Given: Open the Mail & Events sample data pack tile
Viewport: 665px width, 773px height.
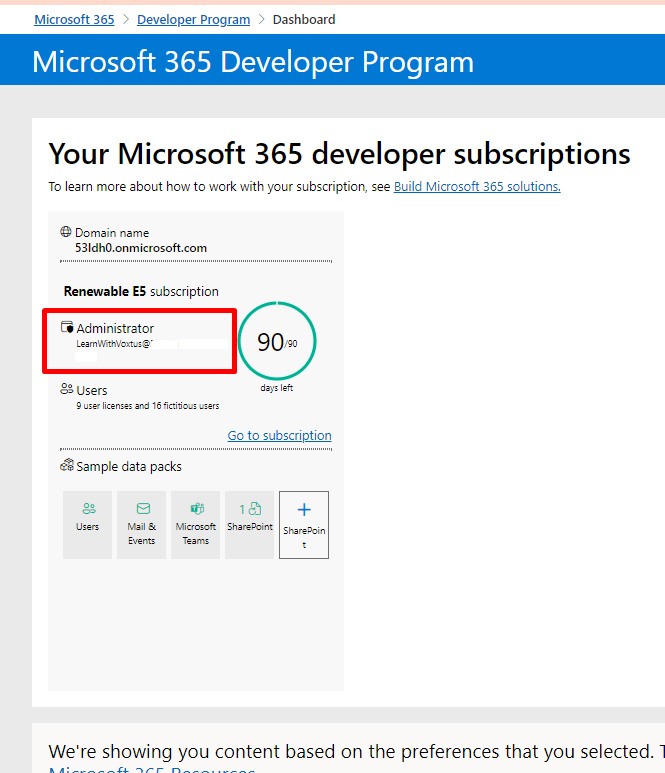Looking at the screenshot, I should (141, 525).
